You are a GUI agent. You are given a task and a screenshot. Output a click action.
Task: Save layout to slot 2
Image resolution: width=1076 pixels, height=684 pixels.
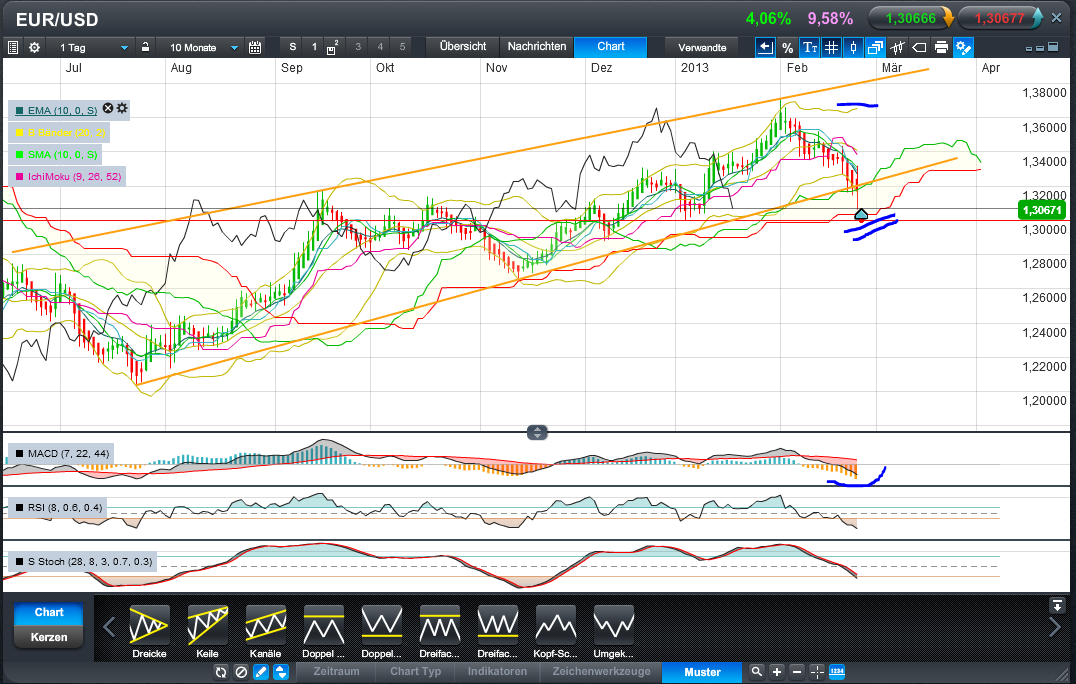point(333,47)
